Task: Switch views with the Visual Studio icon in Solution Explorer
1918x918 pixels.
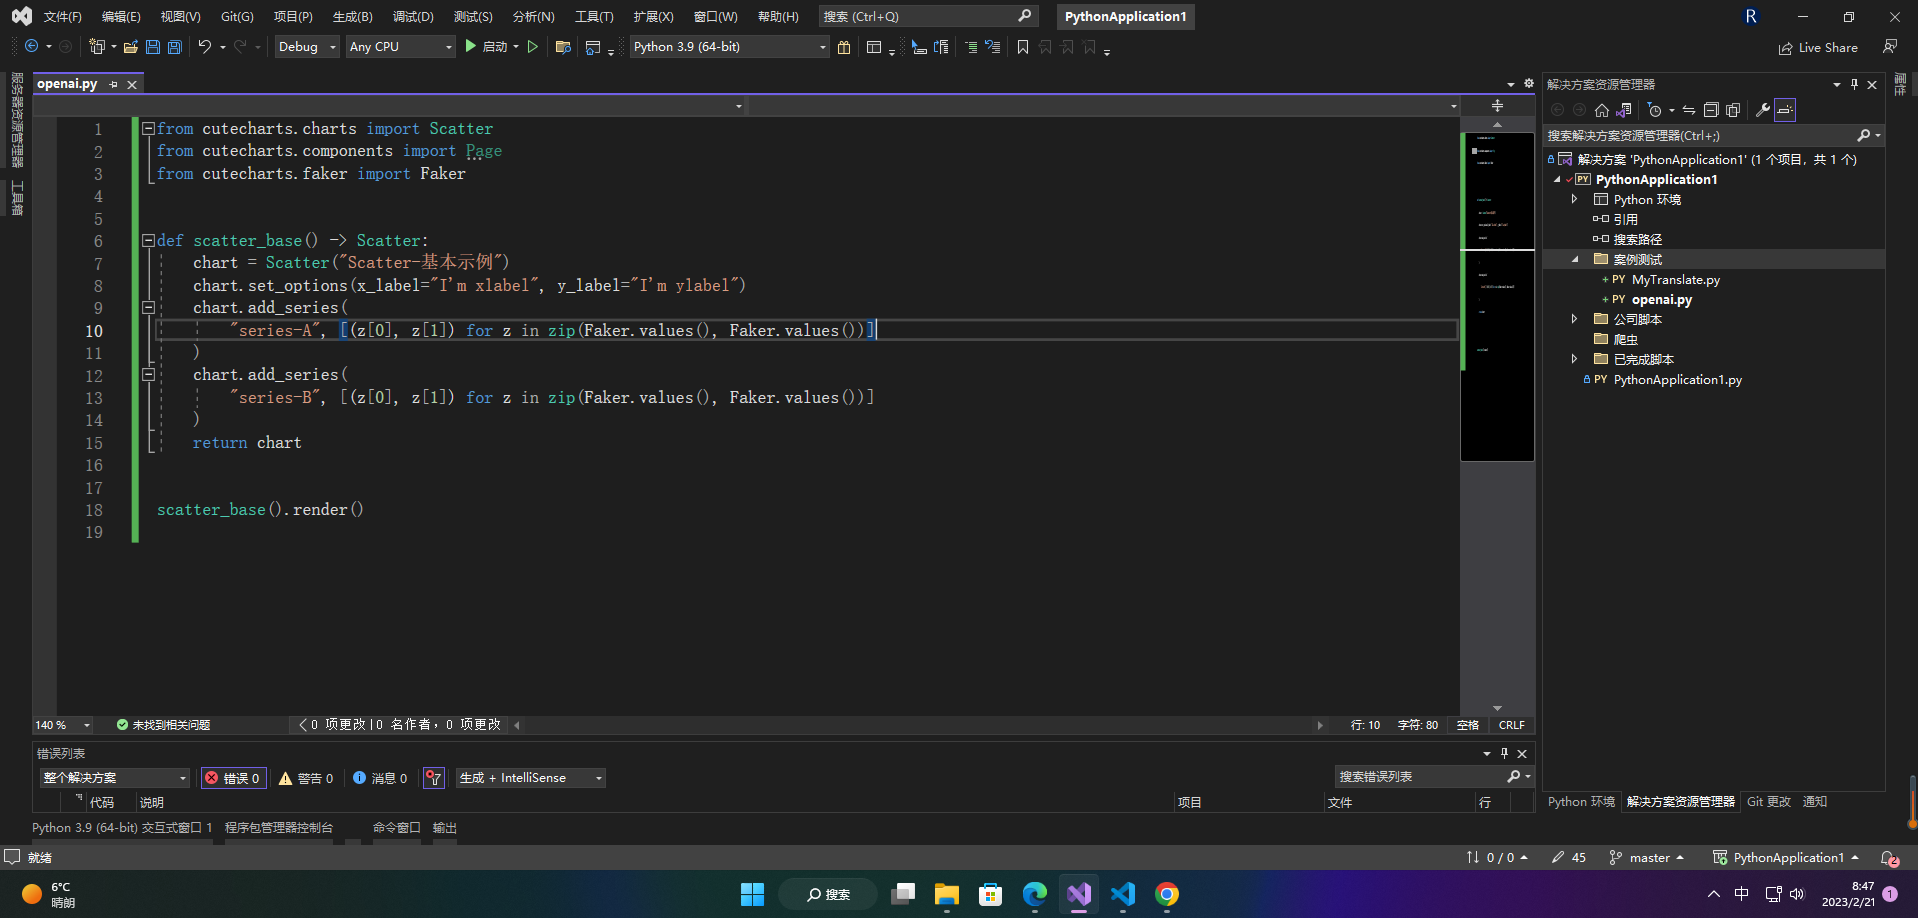Action: point(1624,110)
